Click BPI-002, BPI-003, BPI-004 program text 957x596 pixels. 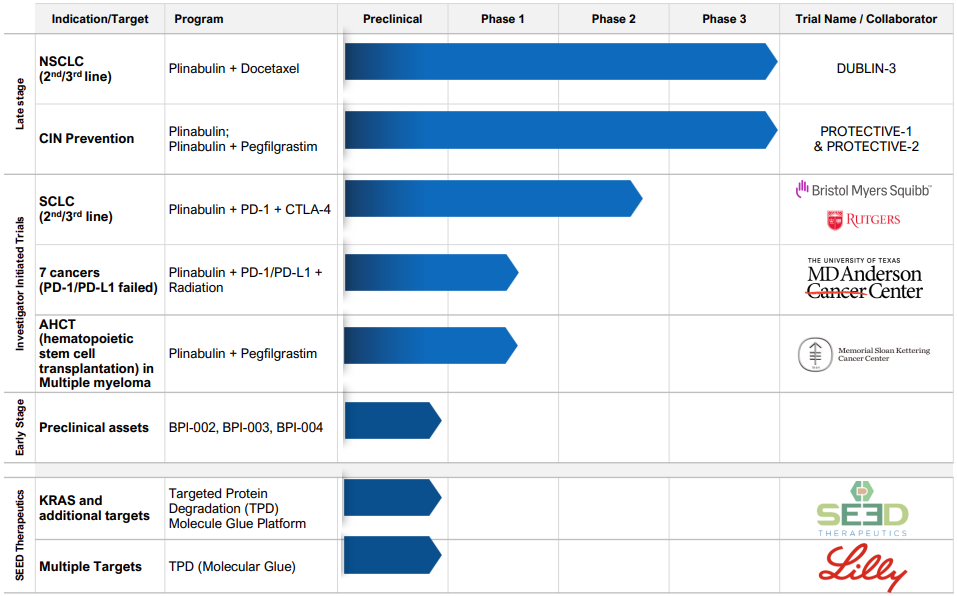click(246, 428)
